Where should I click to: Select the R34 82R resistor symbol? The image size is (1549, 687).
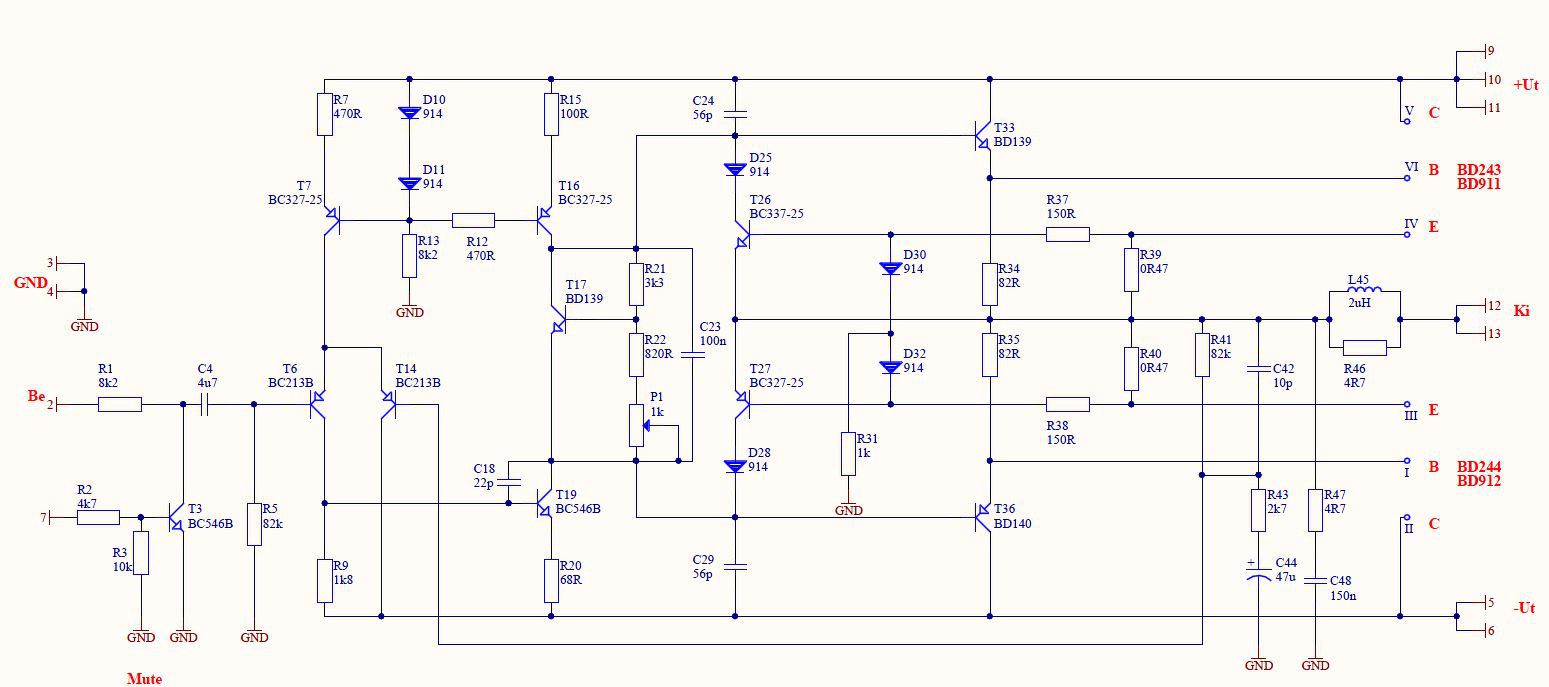989,284
